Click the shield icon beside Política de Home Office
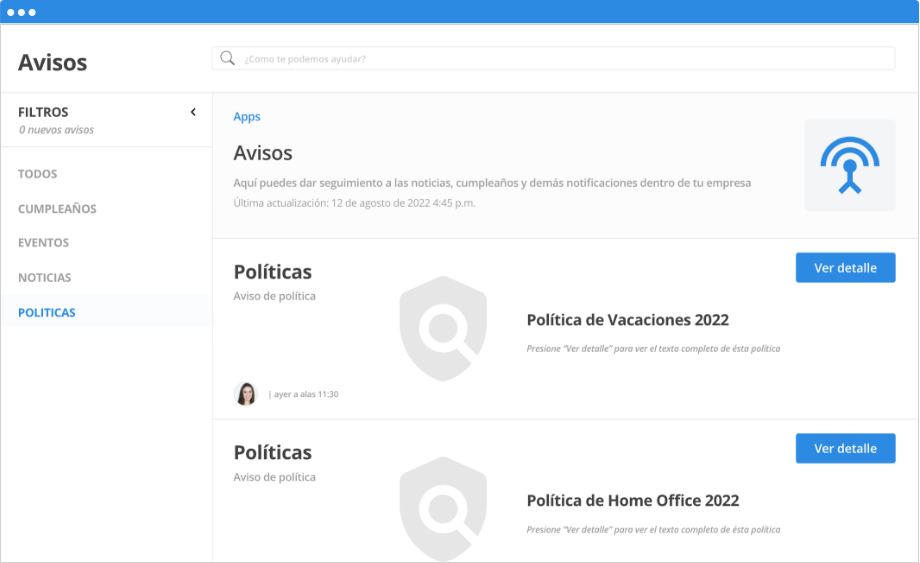The height and width of the screenshot is (563, 920). point(443,509)
